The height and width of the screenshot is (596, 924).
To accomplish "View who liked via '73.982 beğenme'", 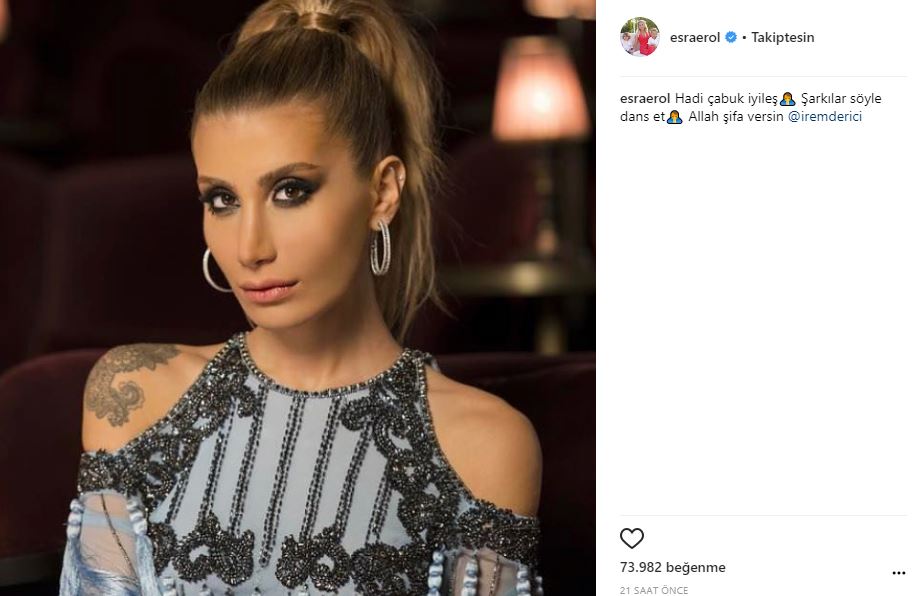I will (x=672, y=567).
